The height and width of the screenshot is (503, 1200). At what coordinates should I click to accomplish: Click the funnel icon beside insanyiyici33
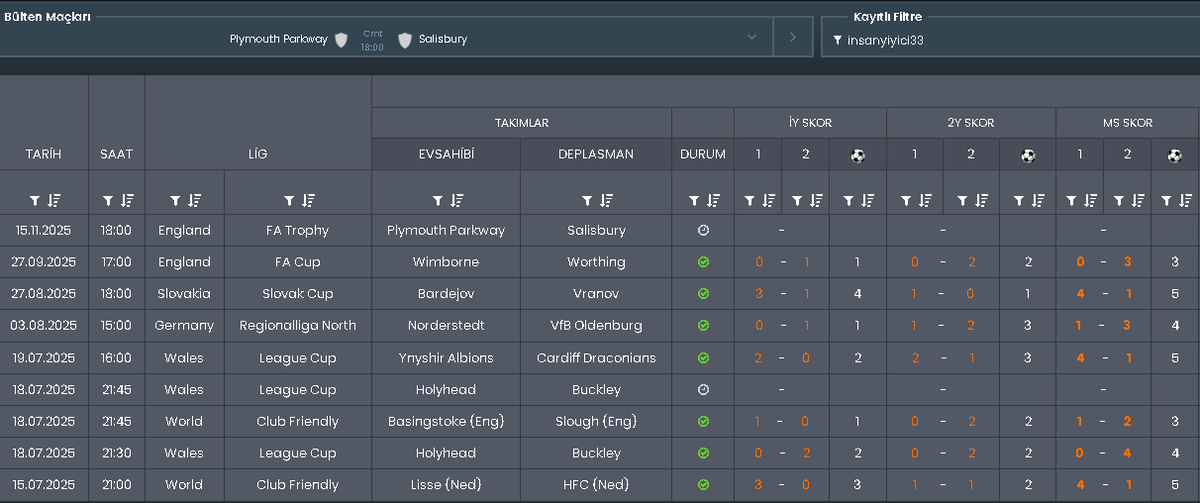(x=837, y=40)
